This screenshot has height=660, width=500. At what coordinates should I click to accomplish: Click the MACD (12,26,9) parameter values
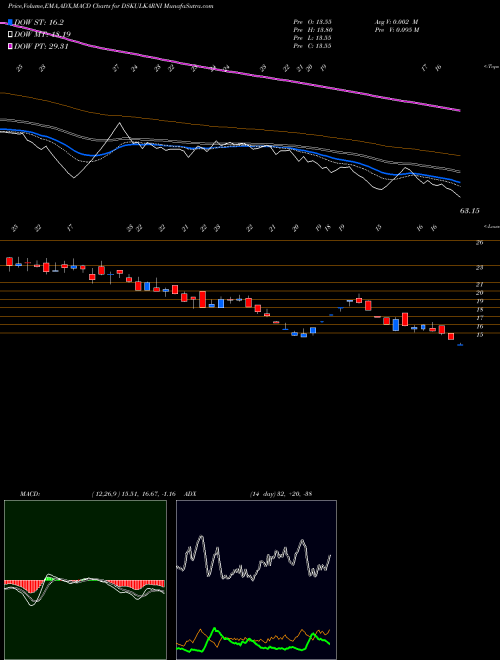pos(133,493)
